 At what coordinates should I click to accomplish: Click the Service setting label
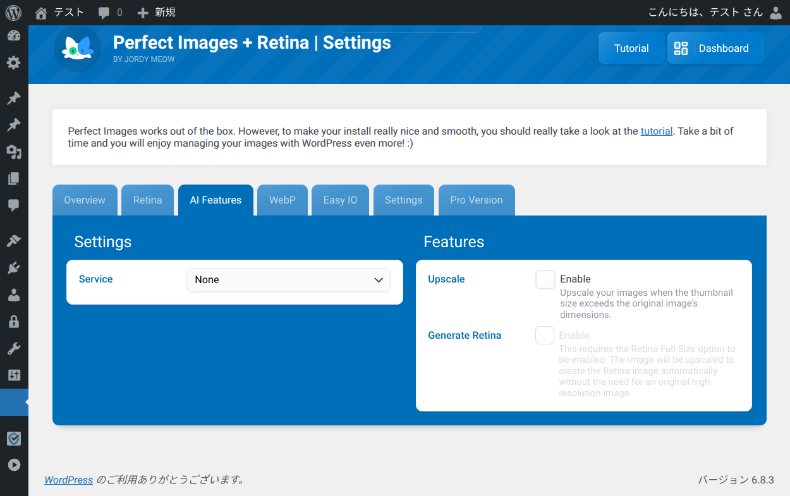click(x=96, y=279)
